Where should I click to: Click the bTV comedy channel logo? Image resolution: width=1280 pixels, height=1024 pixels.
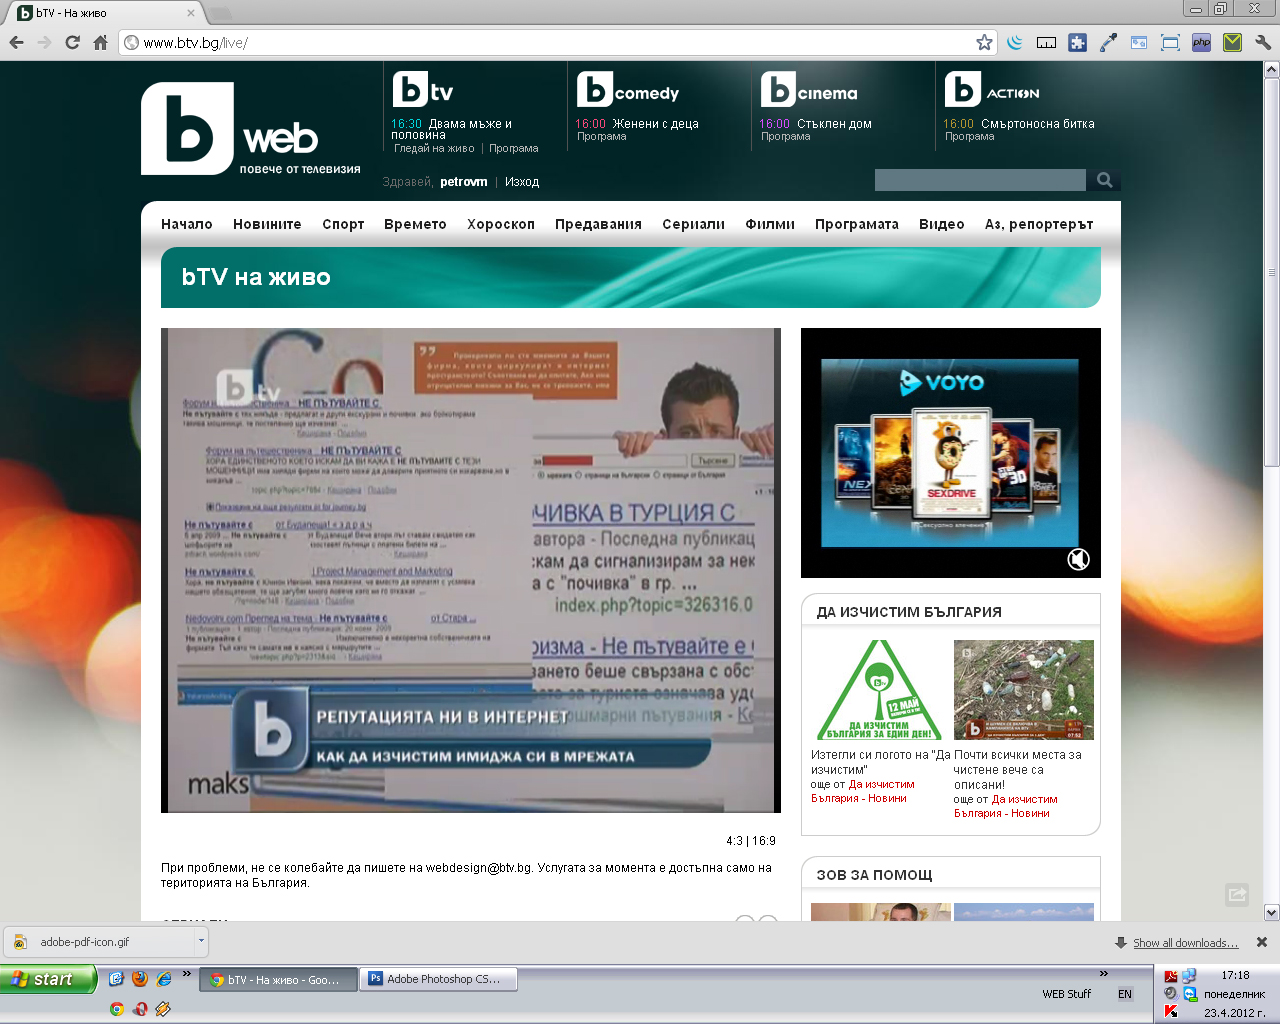click(x=628, y=90)
